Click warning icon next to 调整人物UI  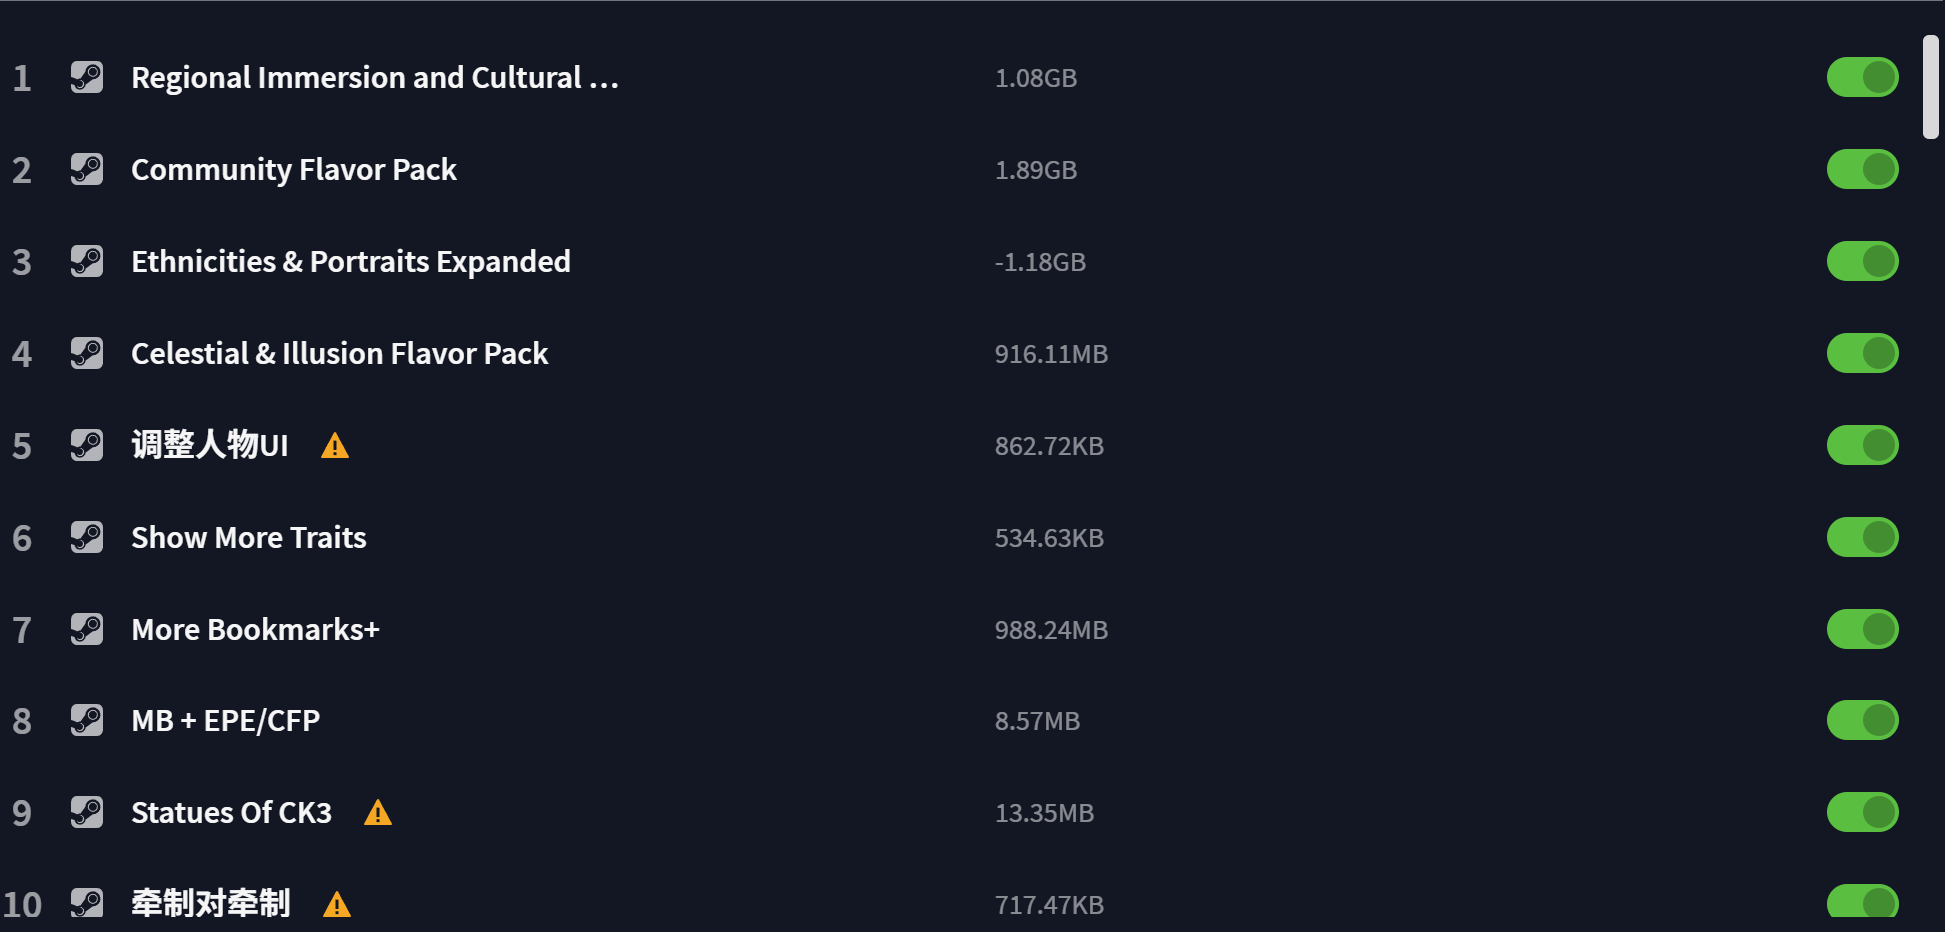click(335, 446)
